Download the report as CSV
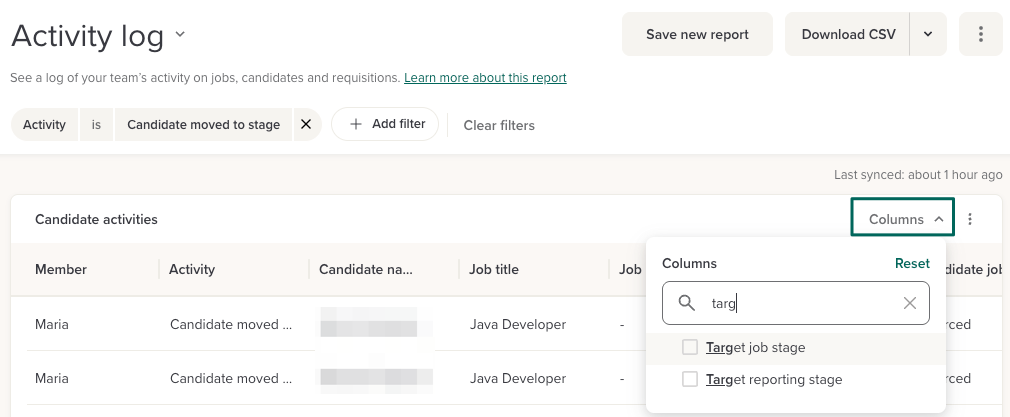Viewport: 1010px width, 417px height. coord(848,34)
